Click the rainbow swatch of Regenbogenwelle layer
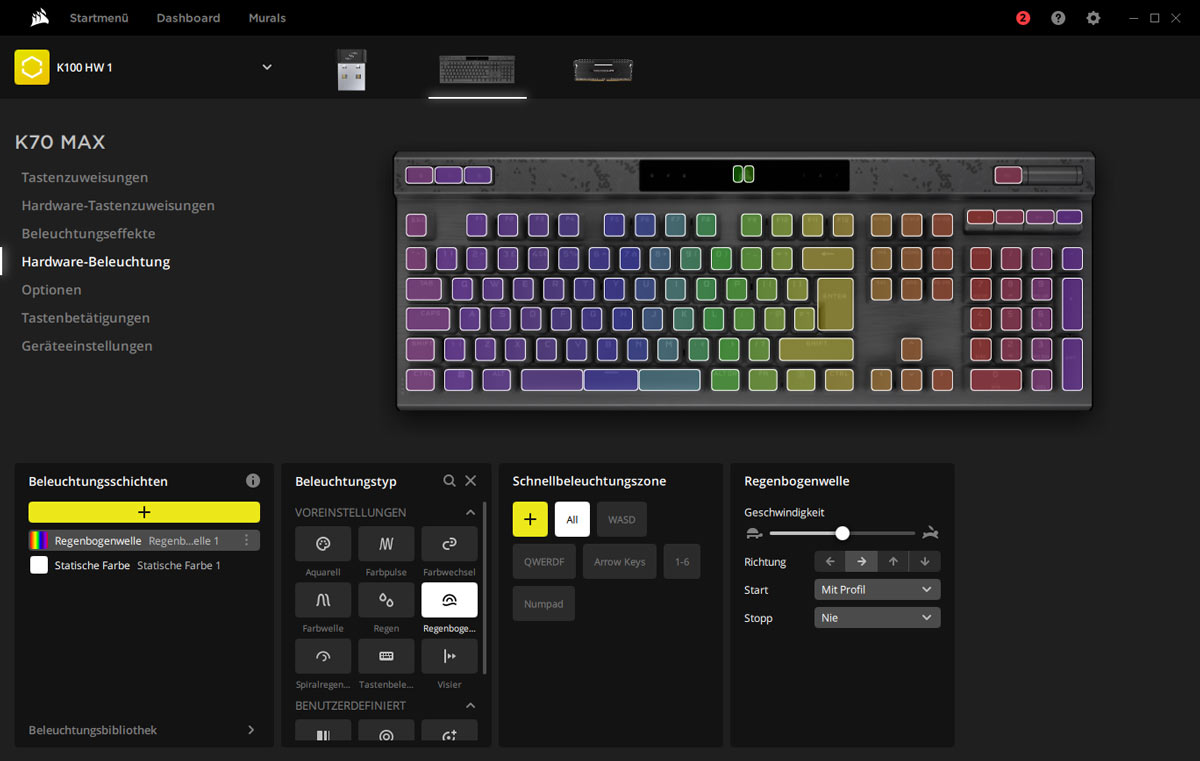Screen dimensions: 1200x761 coord(39,540)
